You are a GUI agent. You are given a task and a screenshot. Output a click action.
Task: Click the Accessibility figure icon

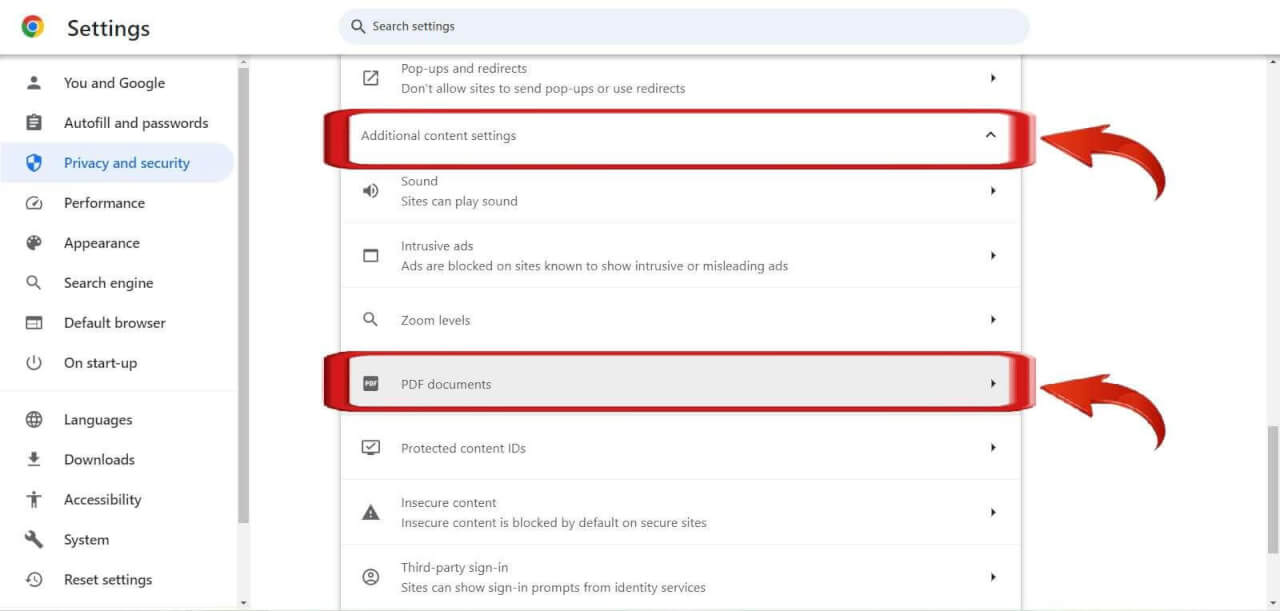coord(34,500)
